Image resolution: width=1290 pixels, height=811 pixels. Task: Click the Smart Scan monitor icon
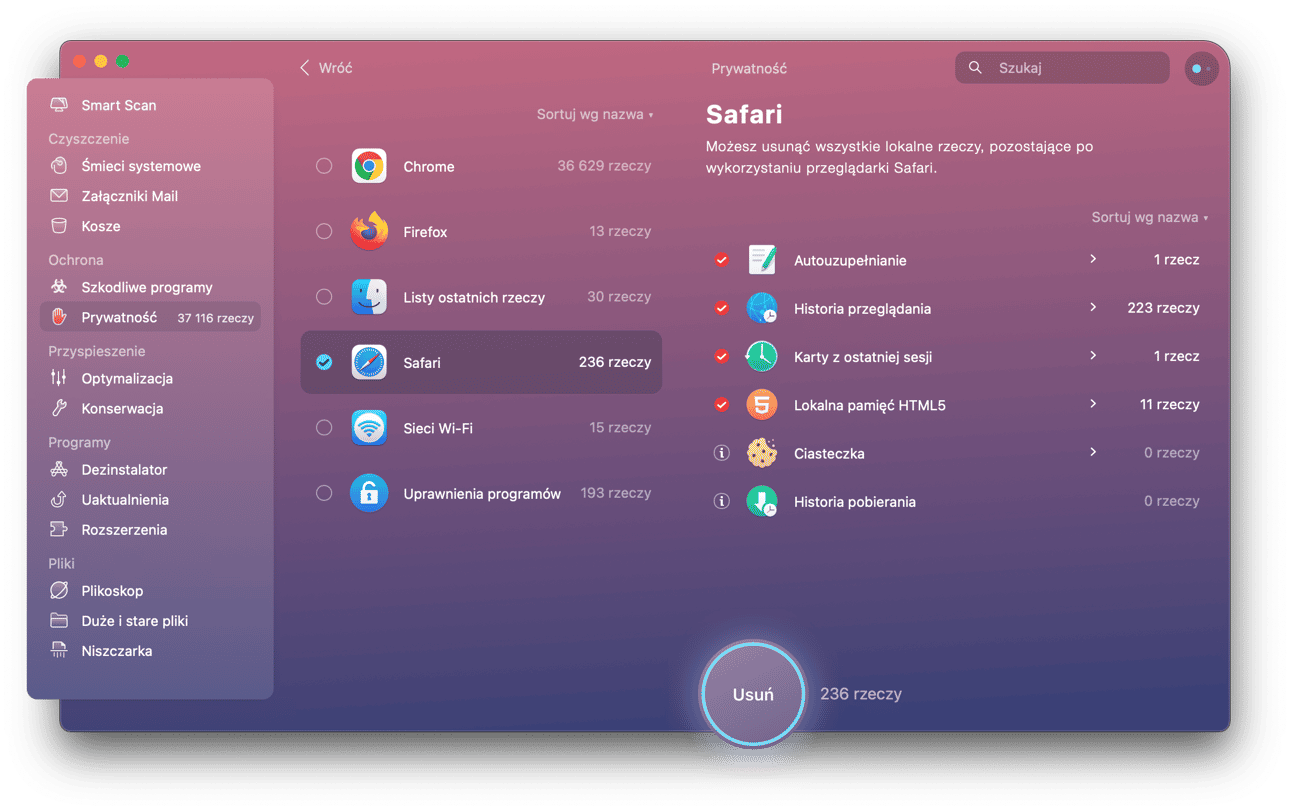59,105
